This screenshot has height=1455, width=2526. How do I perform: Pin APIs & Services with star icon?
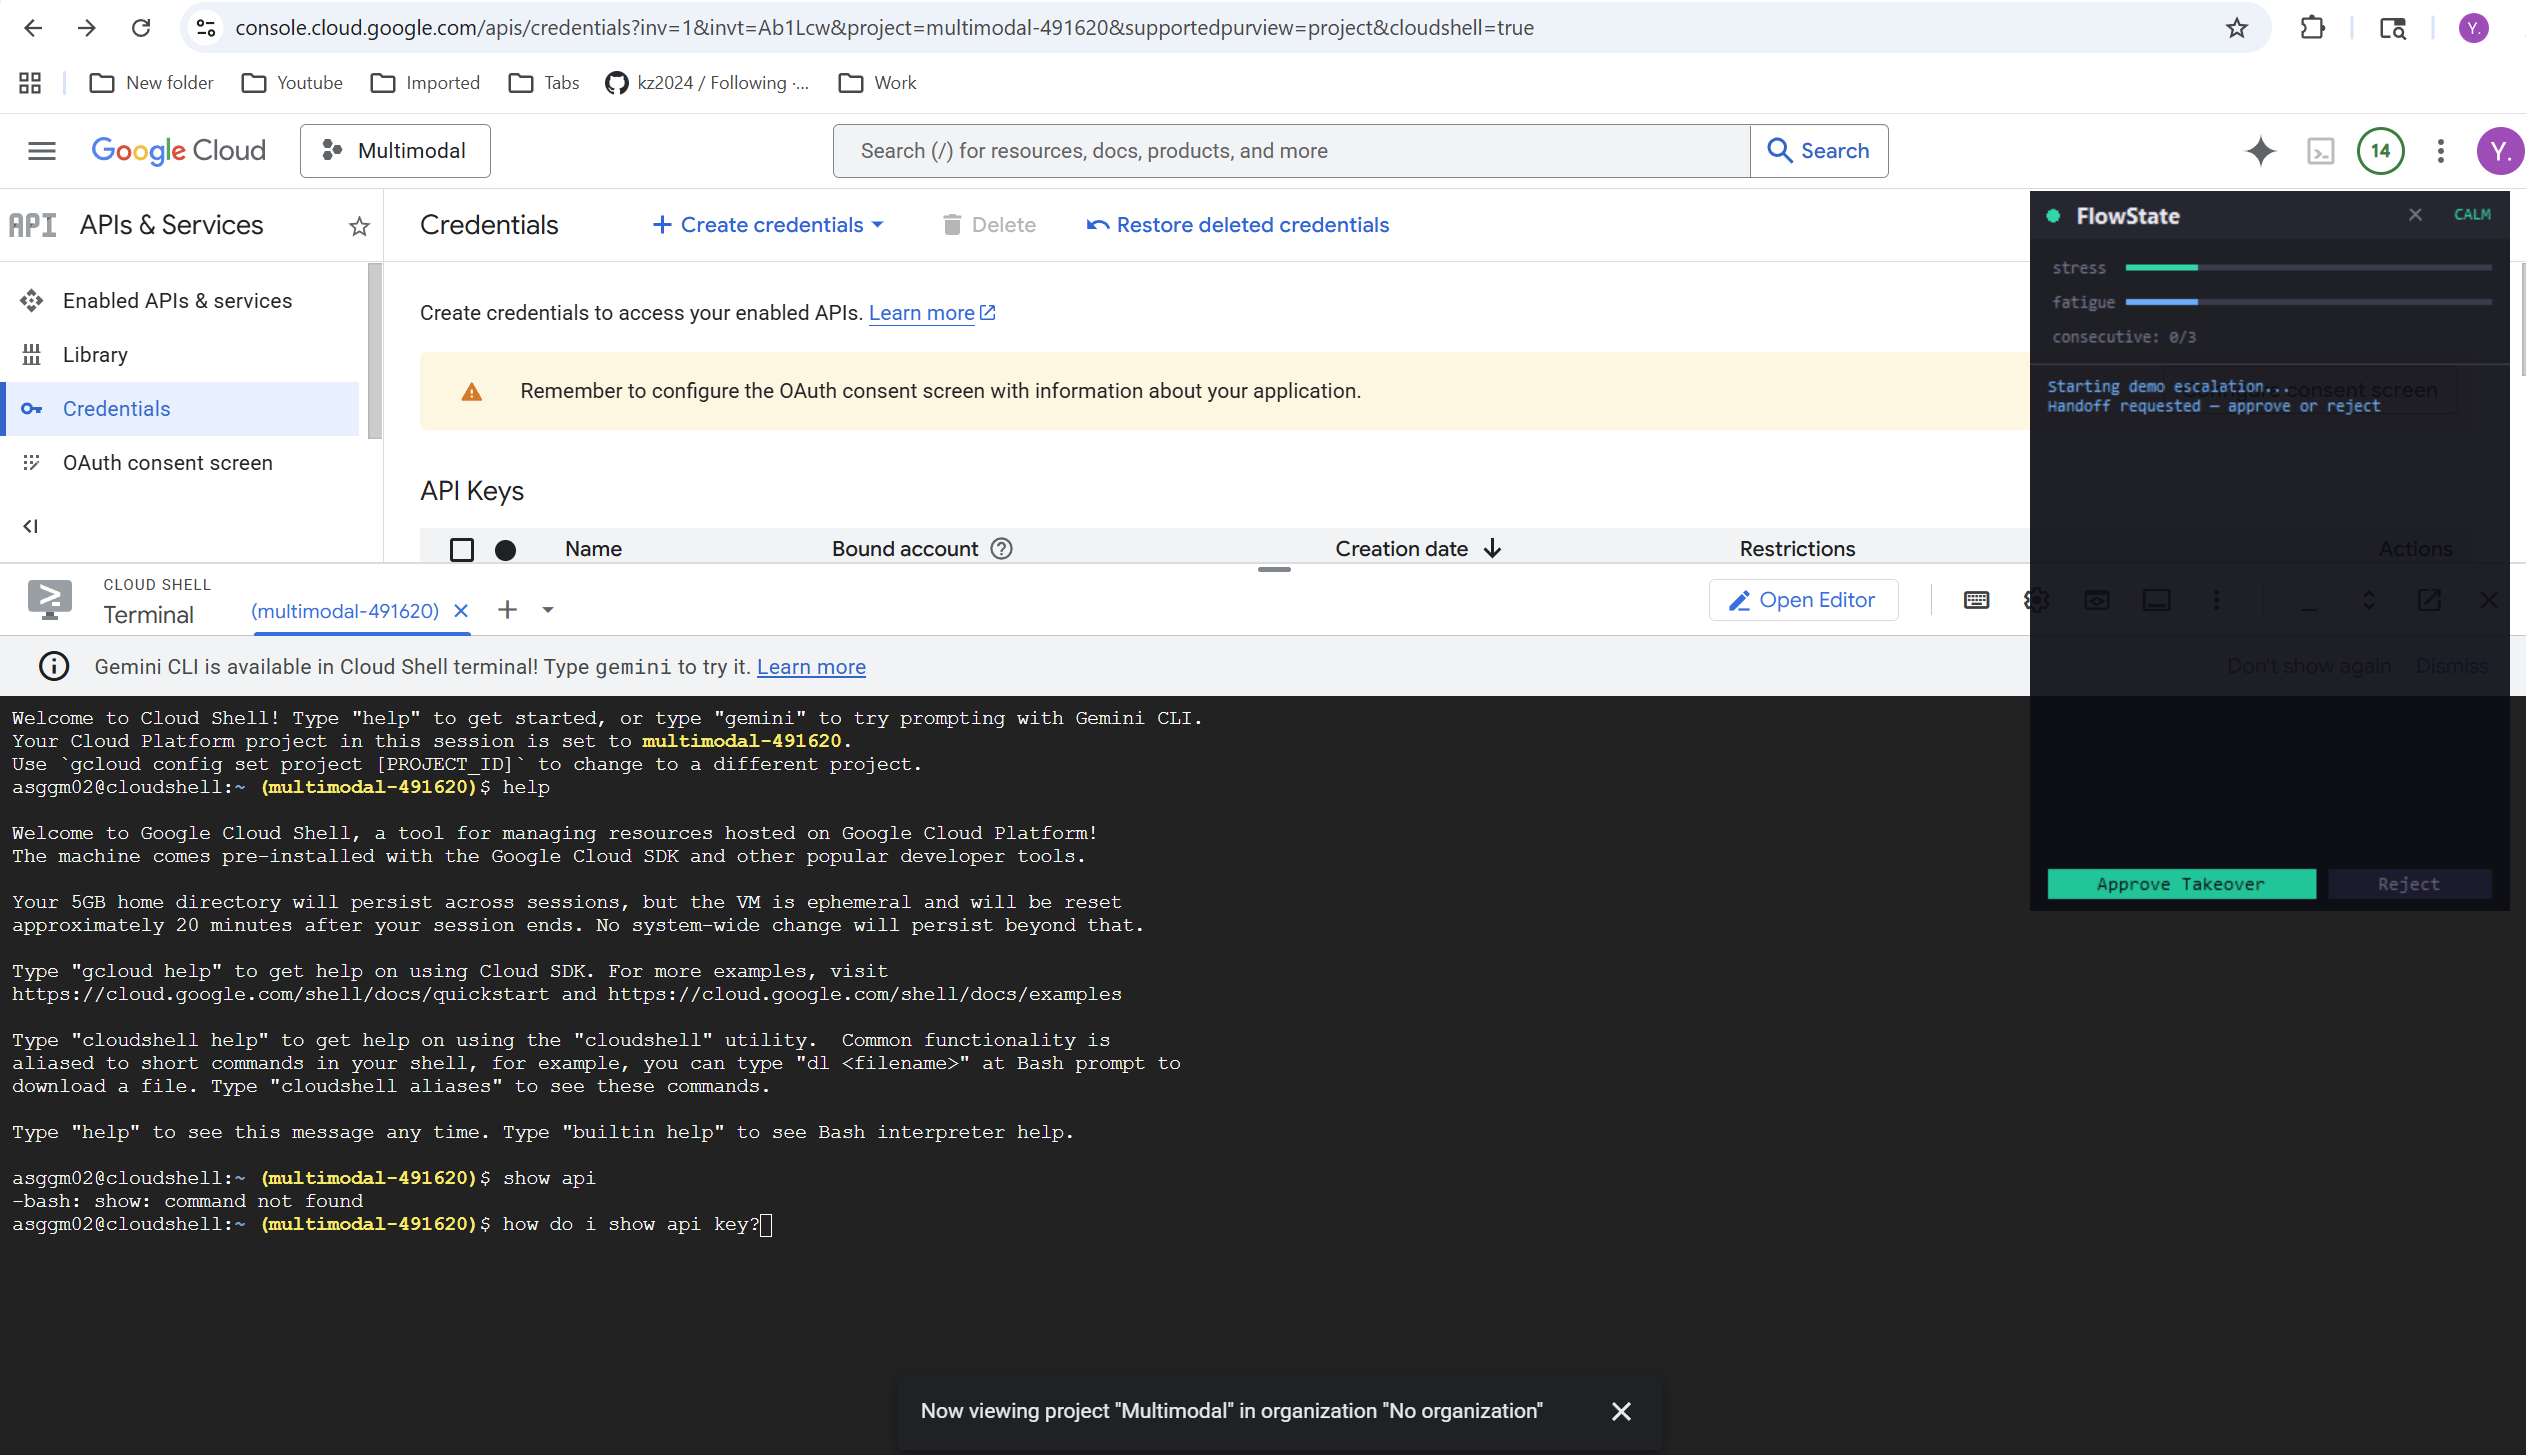(359, 227)
